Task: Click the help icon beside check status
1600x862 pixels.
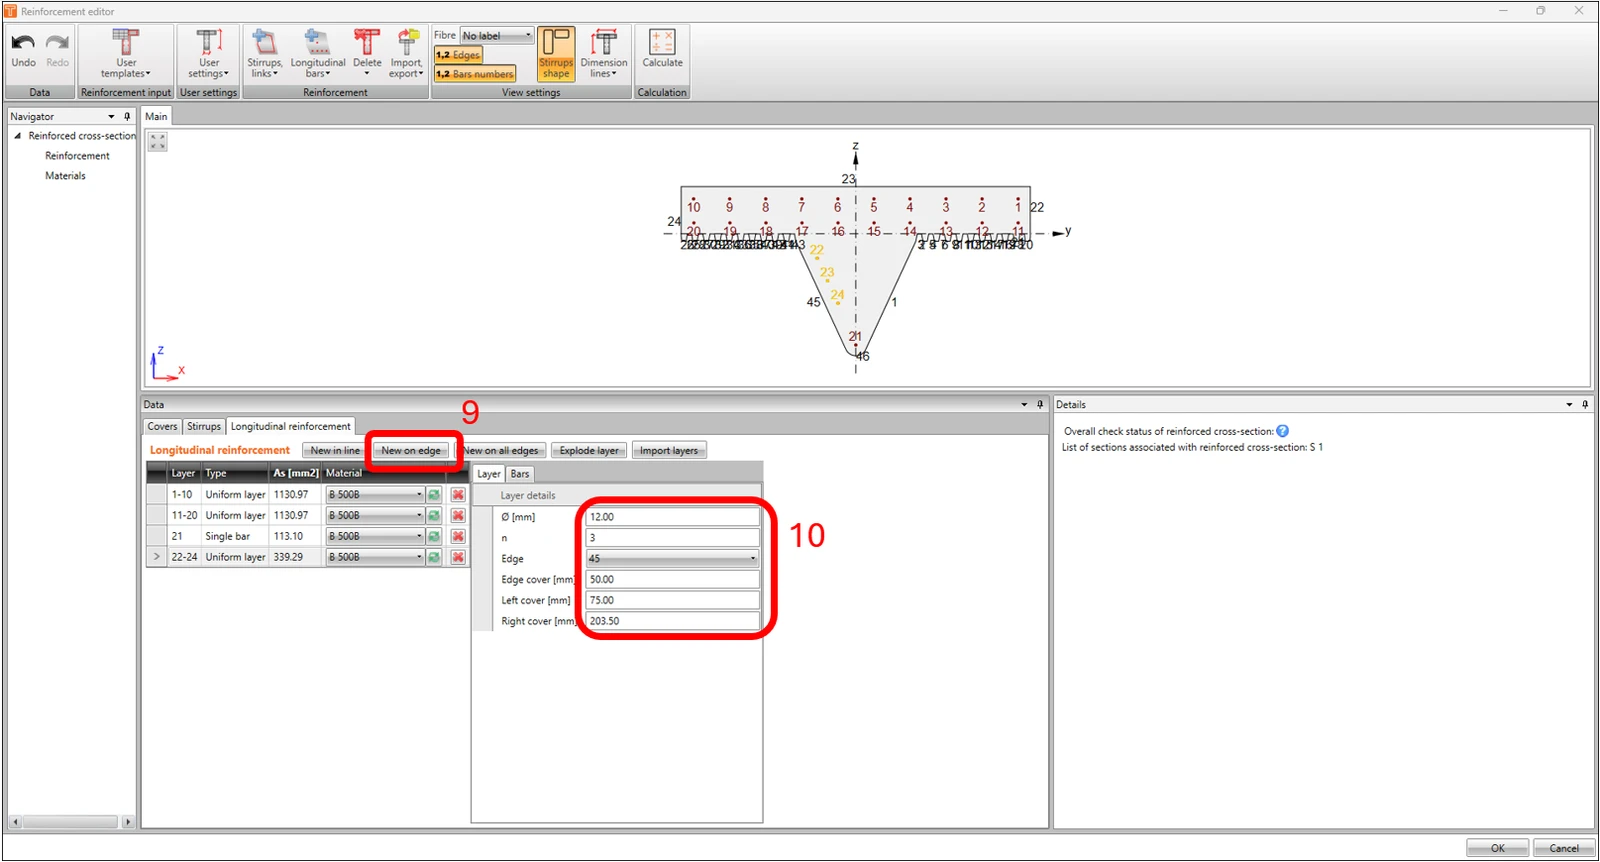Action: [x=1283, y=432]
